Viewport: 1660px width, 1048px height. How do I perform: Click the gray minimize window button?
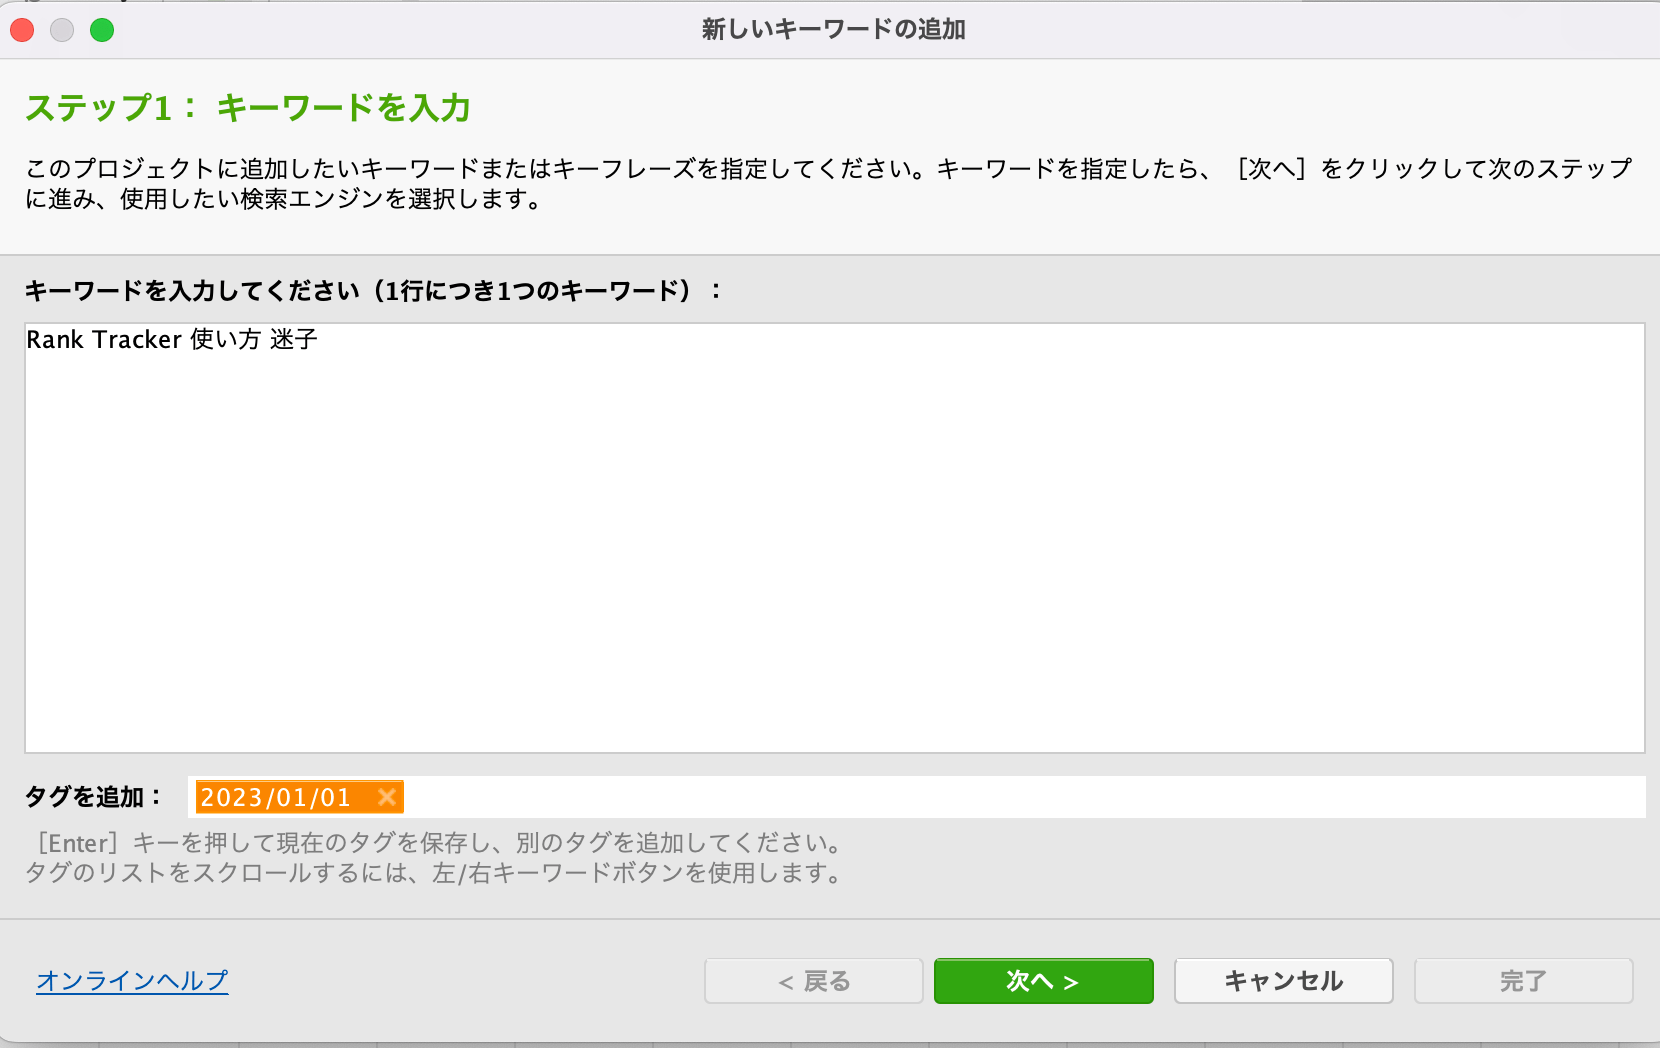[62, 30]
